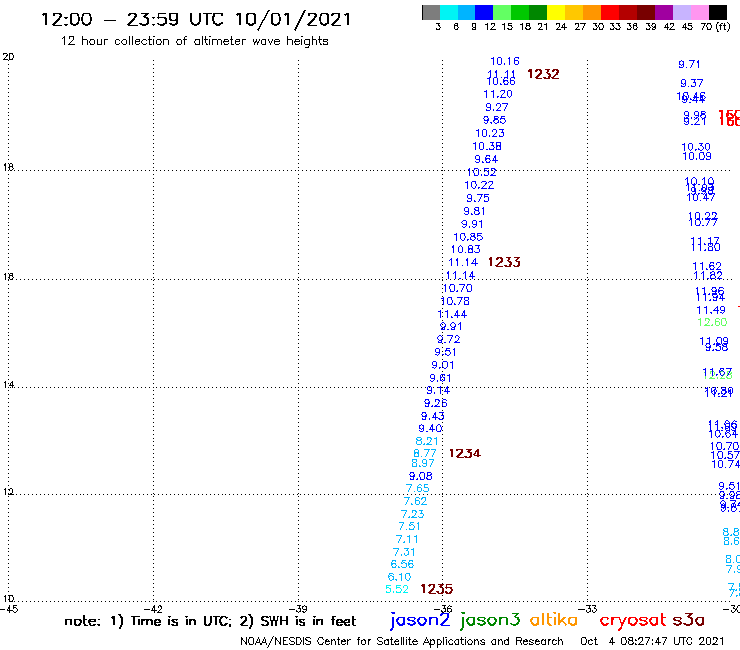The width and height of the screenshot is (740, 650).
Task: Click the 8.77 wave height value
Action: [425, 454]
